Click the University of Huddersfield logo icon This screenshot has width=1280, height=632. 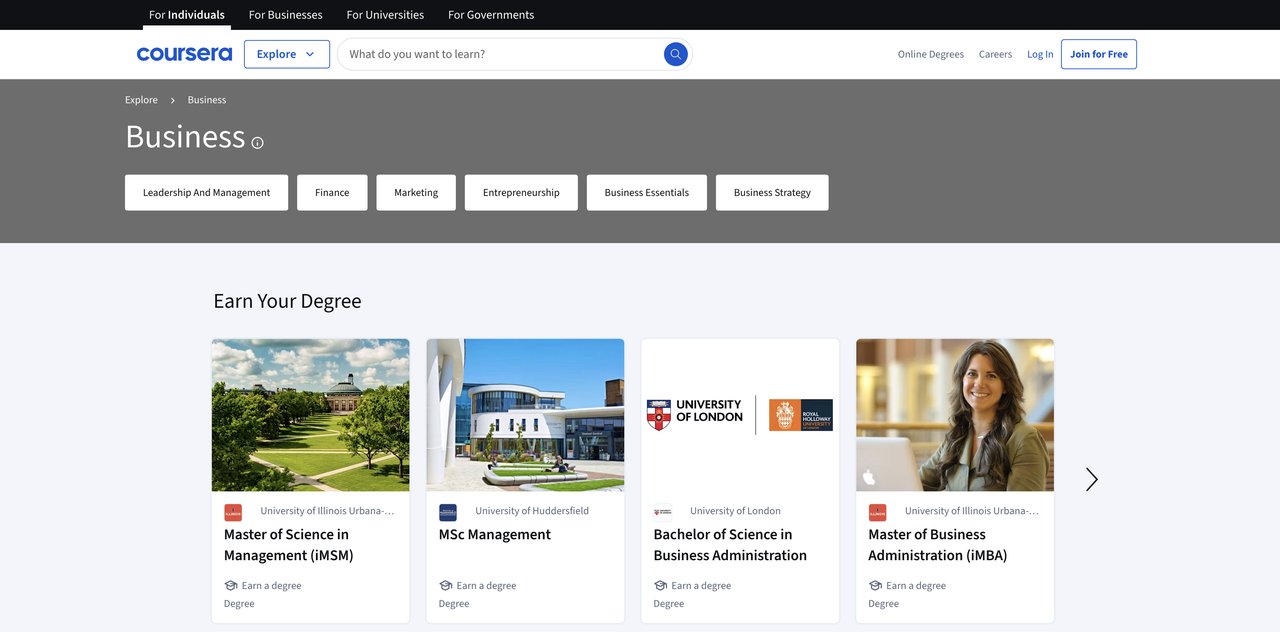point(448,512)
